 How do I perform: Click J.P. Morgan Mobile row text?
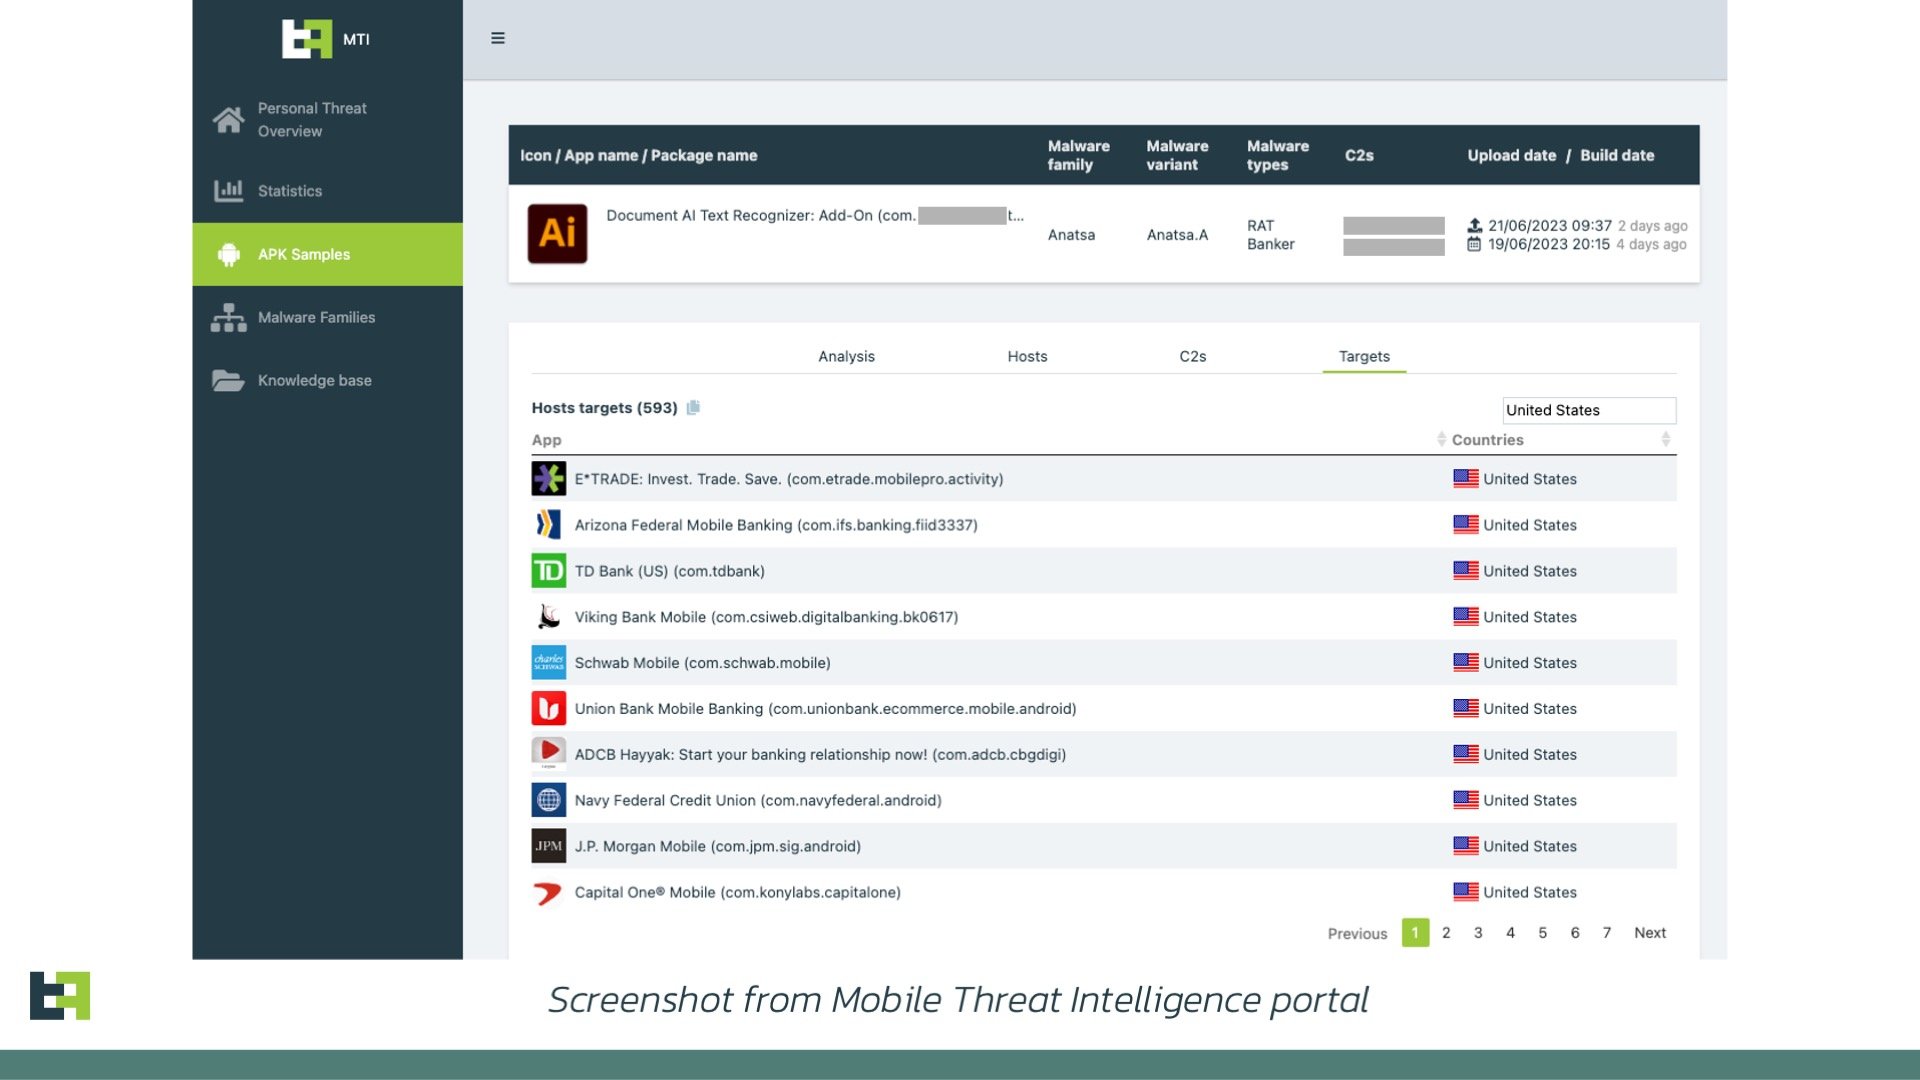(717, 846)
